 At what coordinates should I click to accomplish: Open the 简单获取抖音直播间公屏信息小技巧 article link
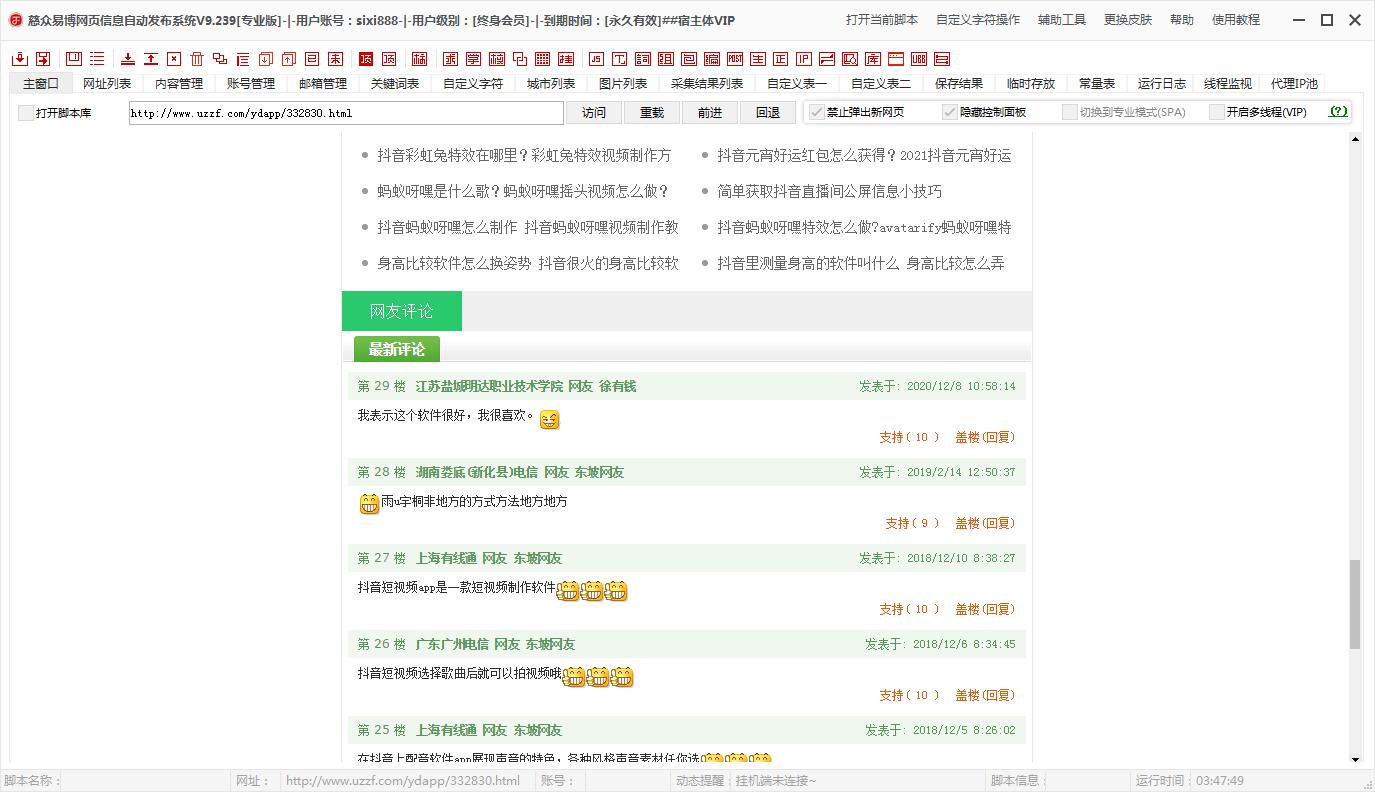point(829,191)
